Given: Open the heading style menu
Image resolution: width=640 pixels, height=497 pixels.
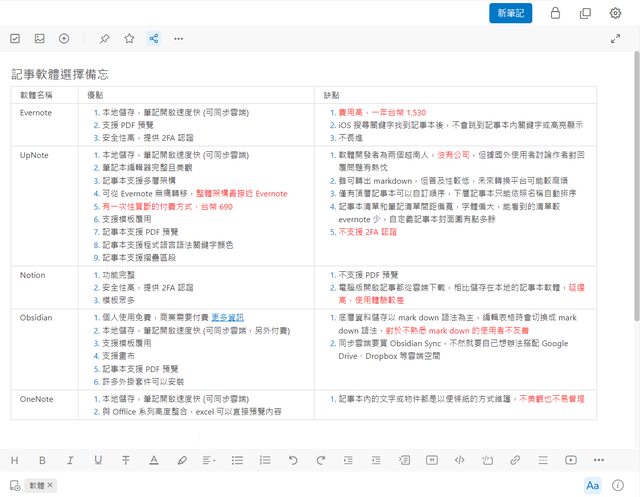Looking at the screenshot, I should (x=15, y=460).
